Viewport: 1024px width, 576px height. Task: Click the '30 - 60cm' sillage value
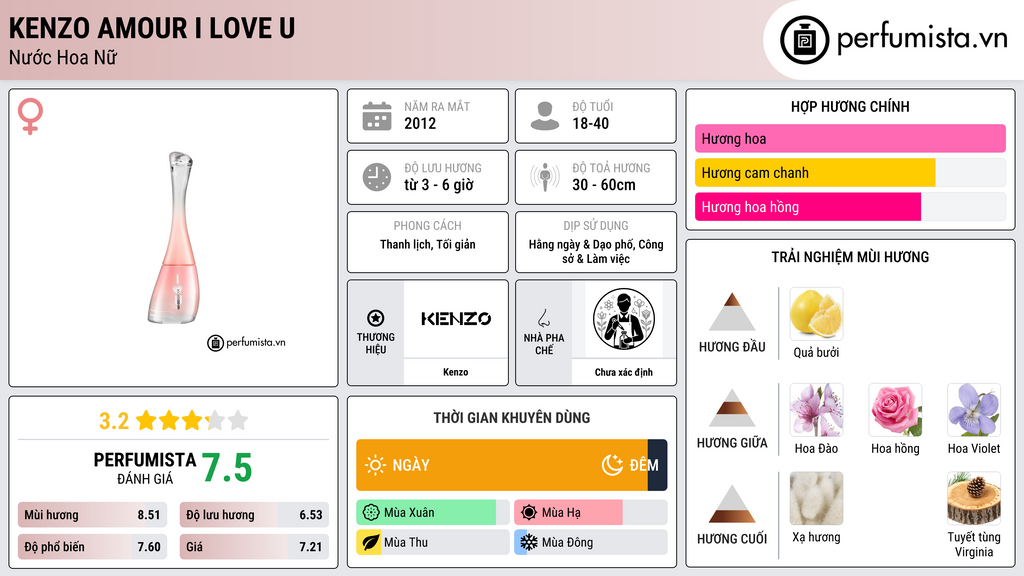click(x=603, y=185)
